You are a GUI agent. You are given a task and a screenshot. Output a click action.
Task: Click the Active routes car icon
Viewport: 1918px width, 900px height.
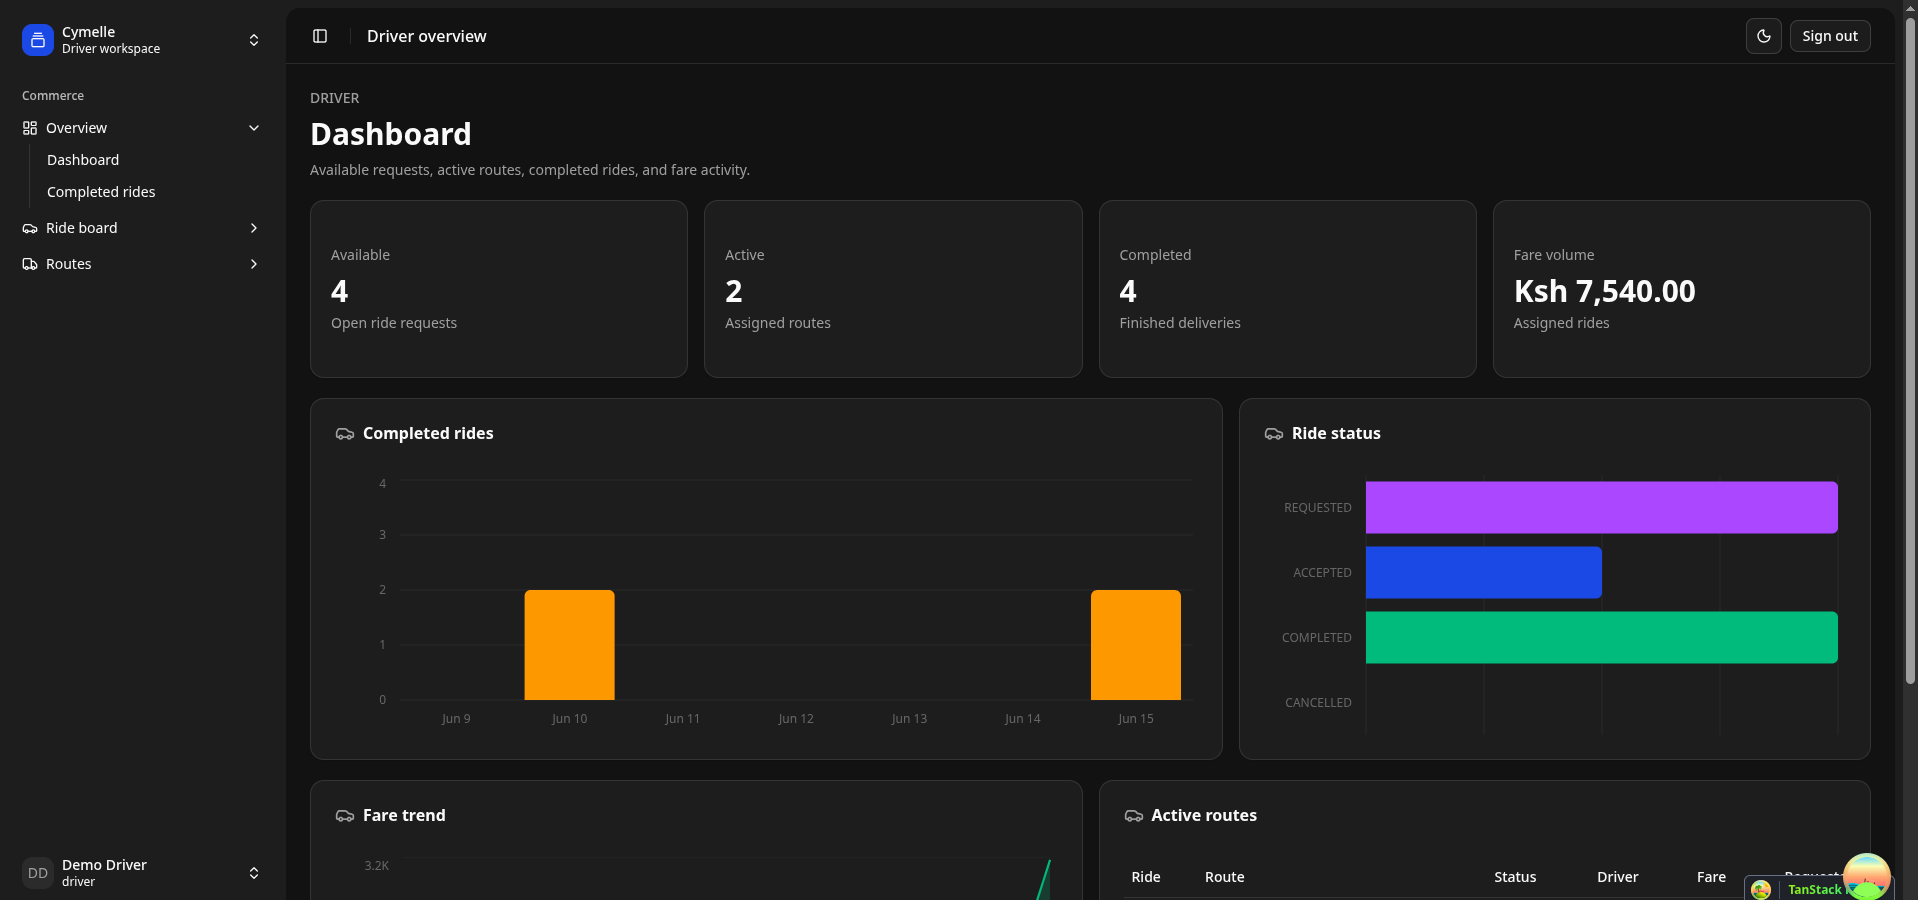click(1134, 816)
